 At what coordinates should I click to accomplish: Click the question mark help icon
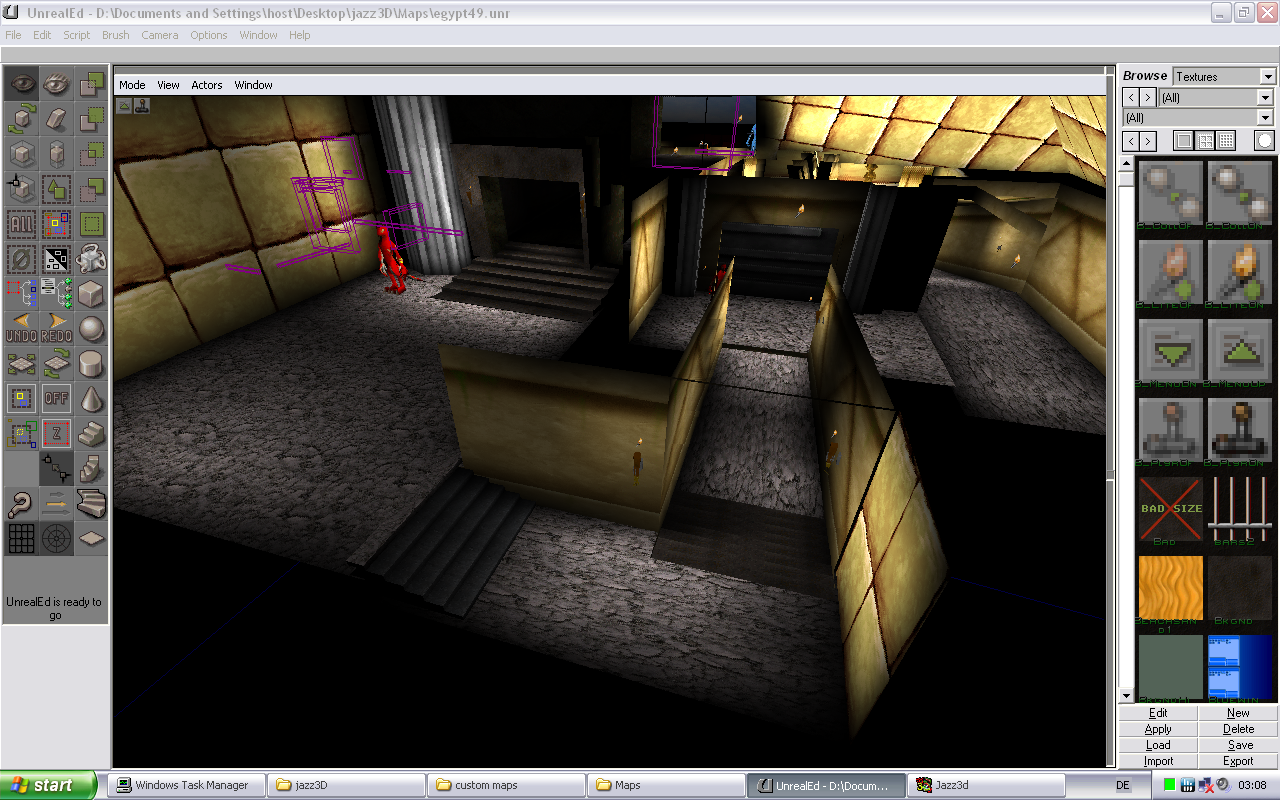pos(22,504)
